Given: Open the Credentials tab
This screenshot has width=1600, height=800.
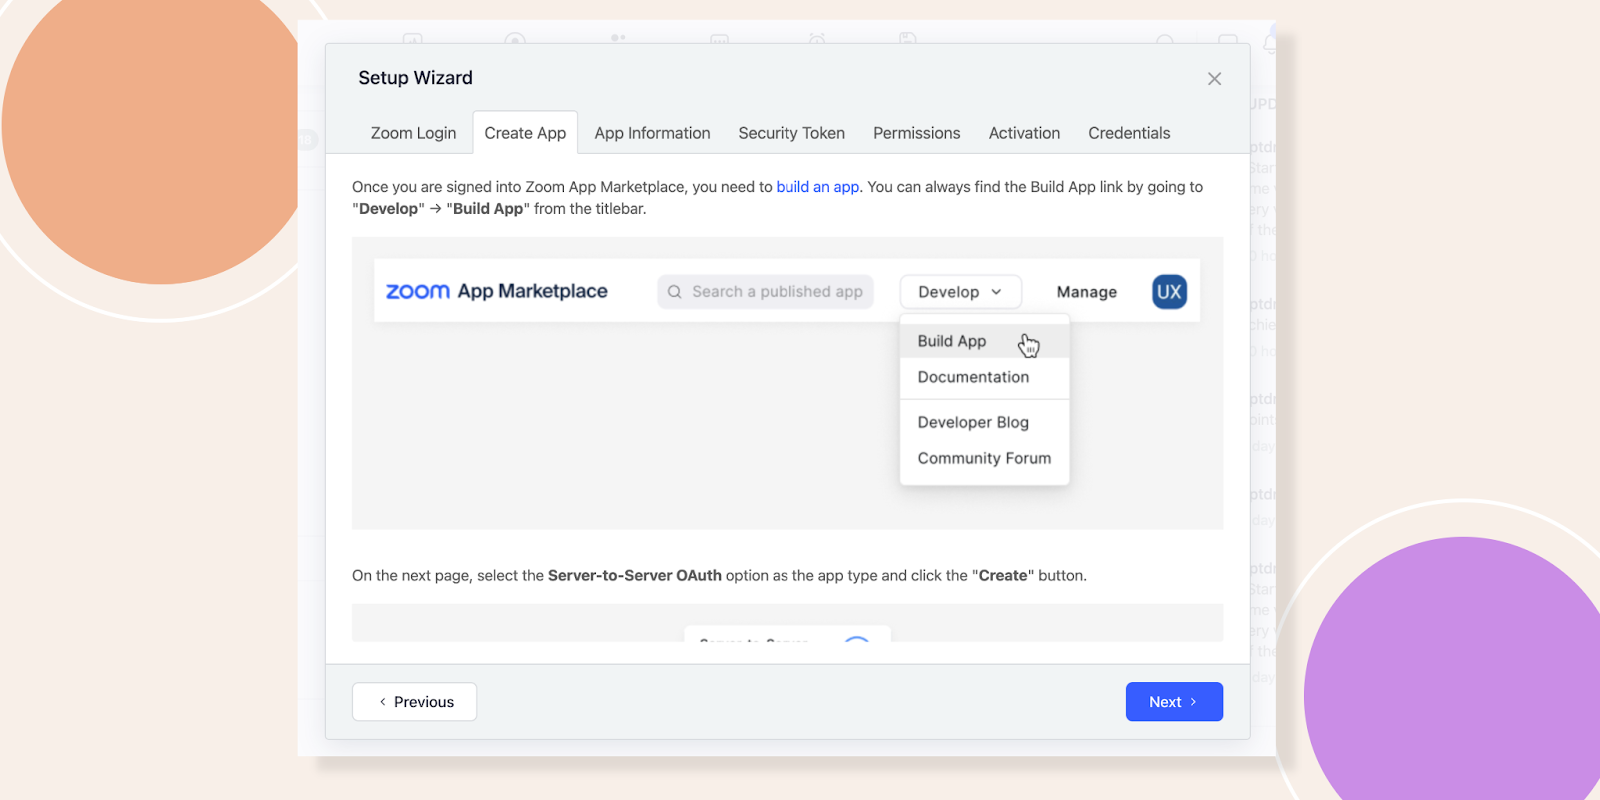Looking at the screenshot, I should click(1129, 133).
